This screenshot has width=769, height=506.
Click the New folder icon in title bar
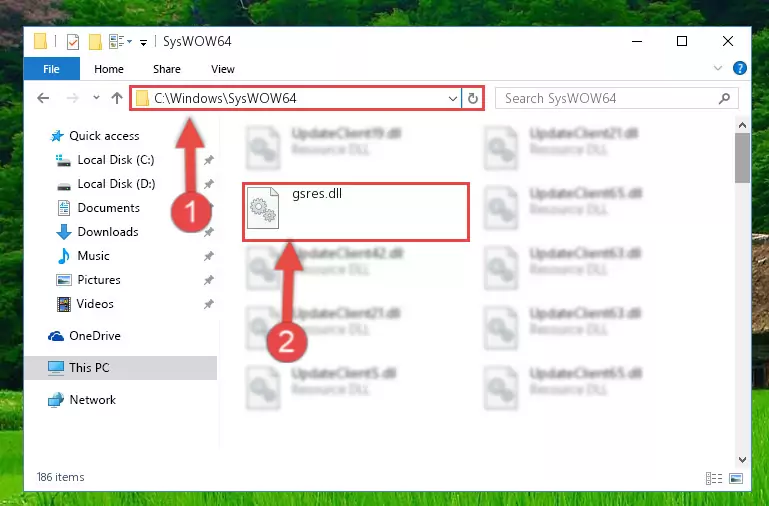tap(95, 42)
